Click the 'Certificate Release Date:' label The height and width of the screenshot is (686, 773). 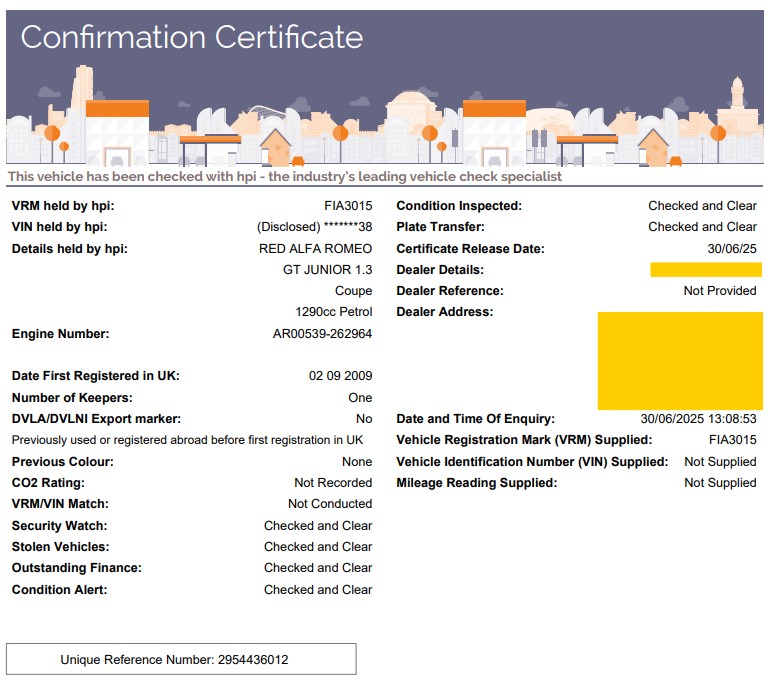(470, 248)
